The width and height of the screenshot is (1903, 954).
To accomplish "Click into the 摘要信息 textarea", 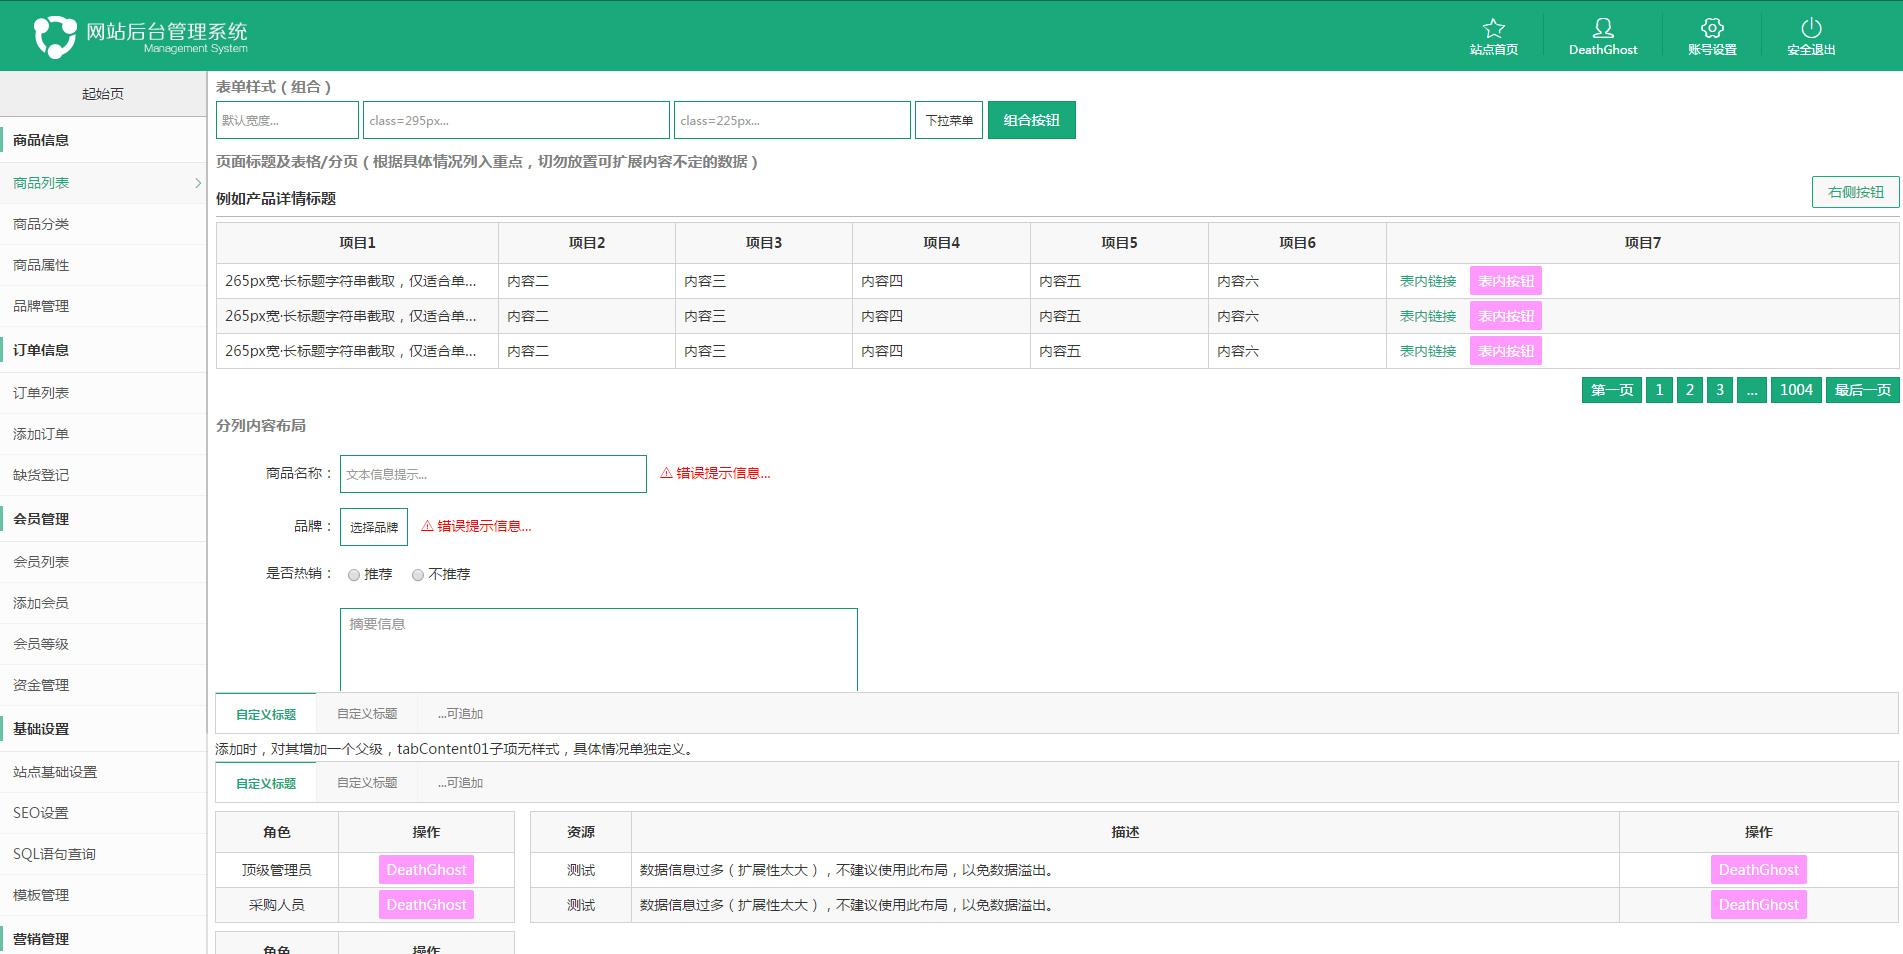I will pos(598,649).
